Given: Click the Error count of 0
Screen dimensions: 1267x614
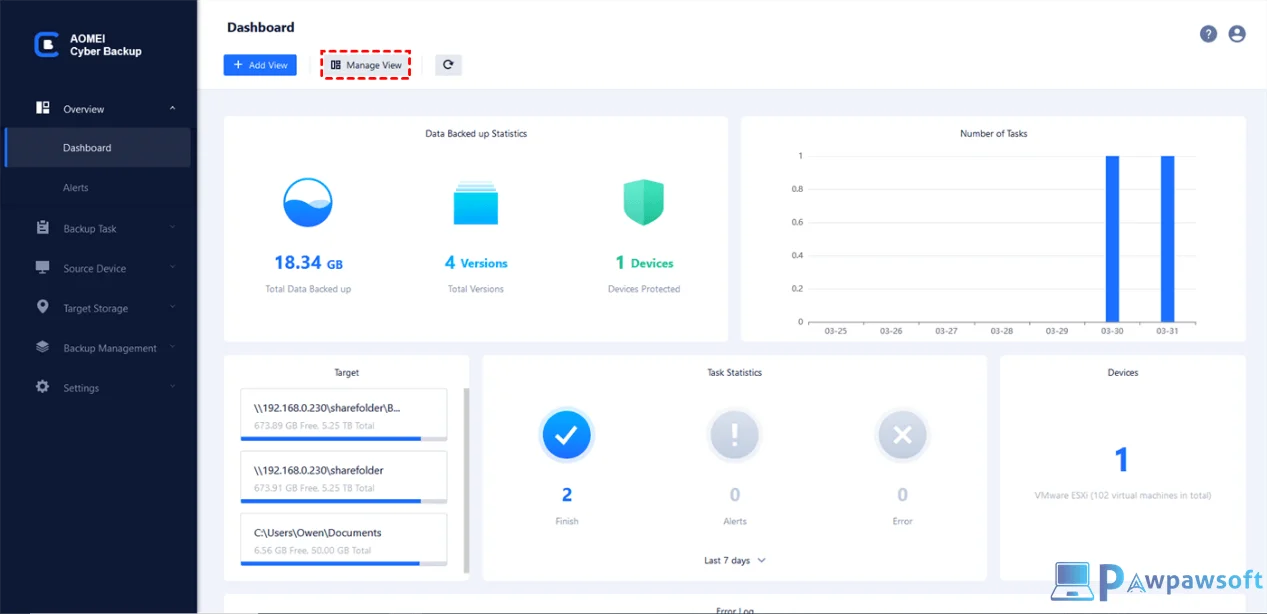Looking at the screenshot, I should coord(902,495).
